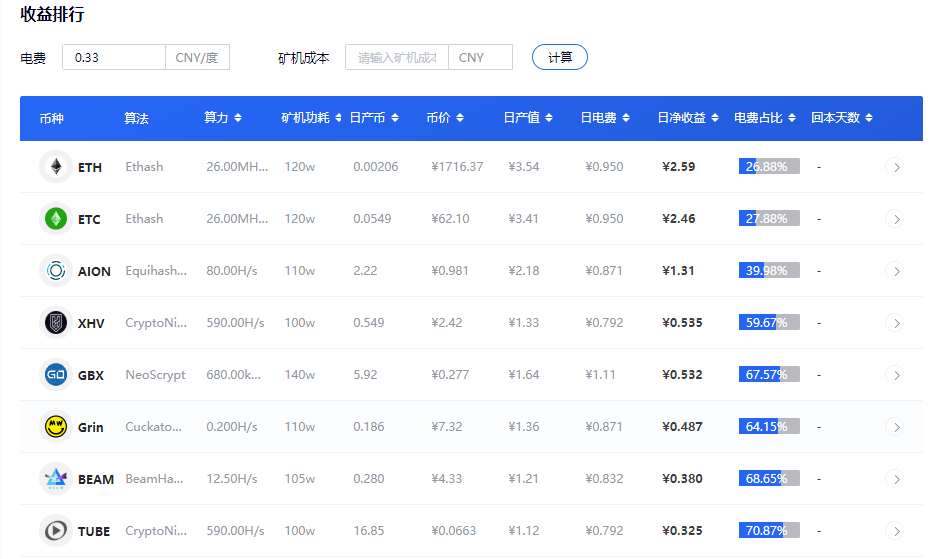Sort by 回本天数 column
This screenshot has height=559, width=933.
[841, 118]
